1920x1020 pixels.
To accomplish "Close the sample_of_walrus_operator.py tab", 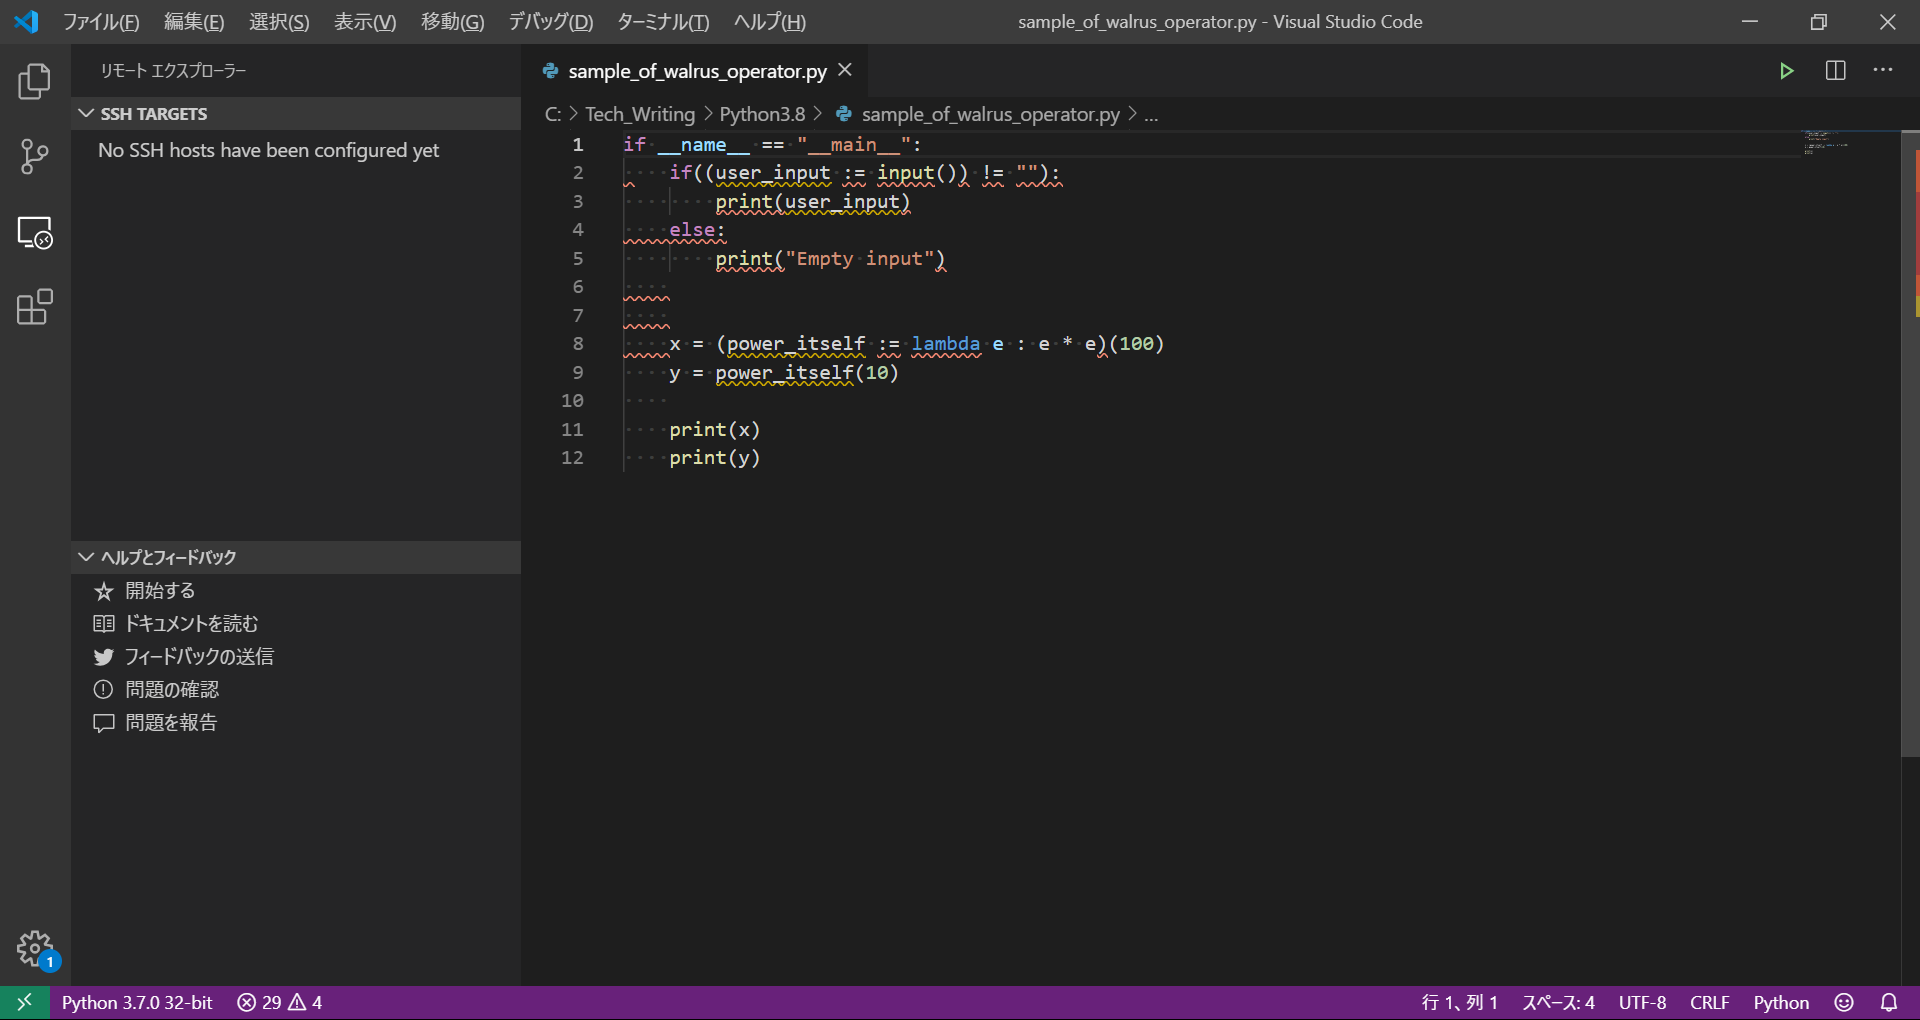I will coord(845,70).
